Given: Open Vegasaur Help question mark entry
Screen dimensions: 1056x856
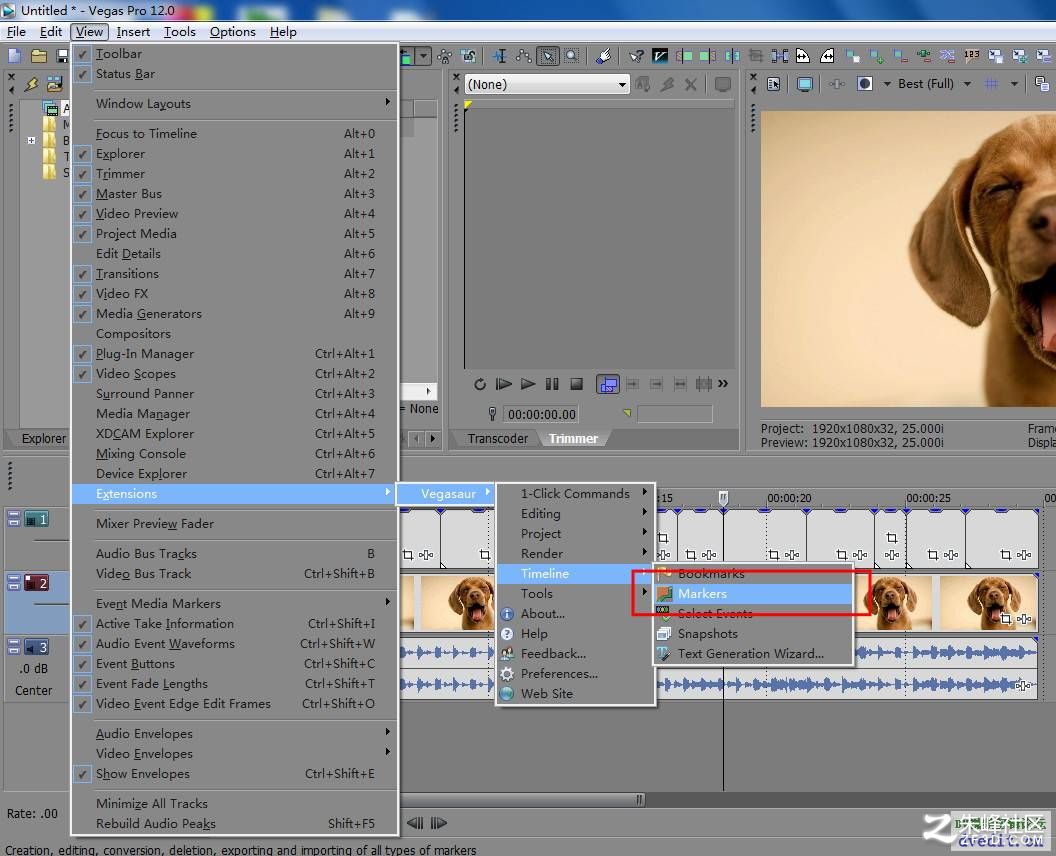Looking at the screenshot, I should (x=576, y=634).
